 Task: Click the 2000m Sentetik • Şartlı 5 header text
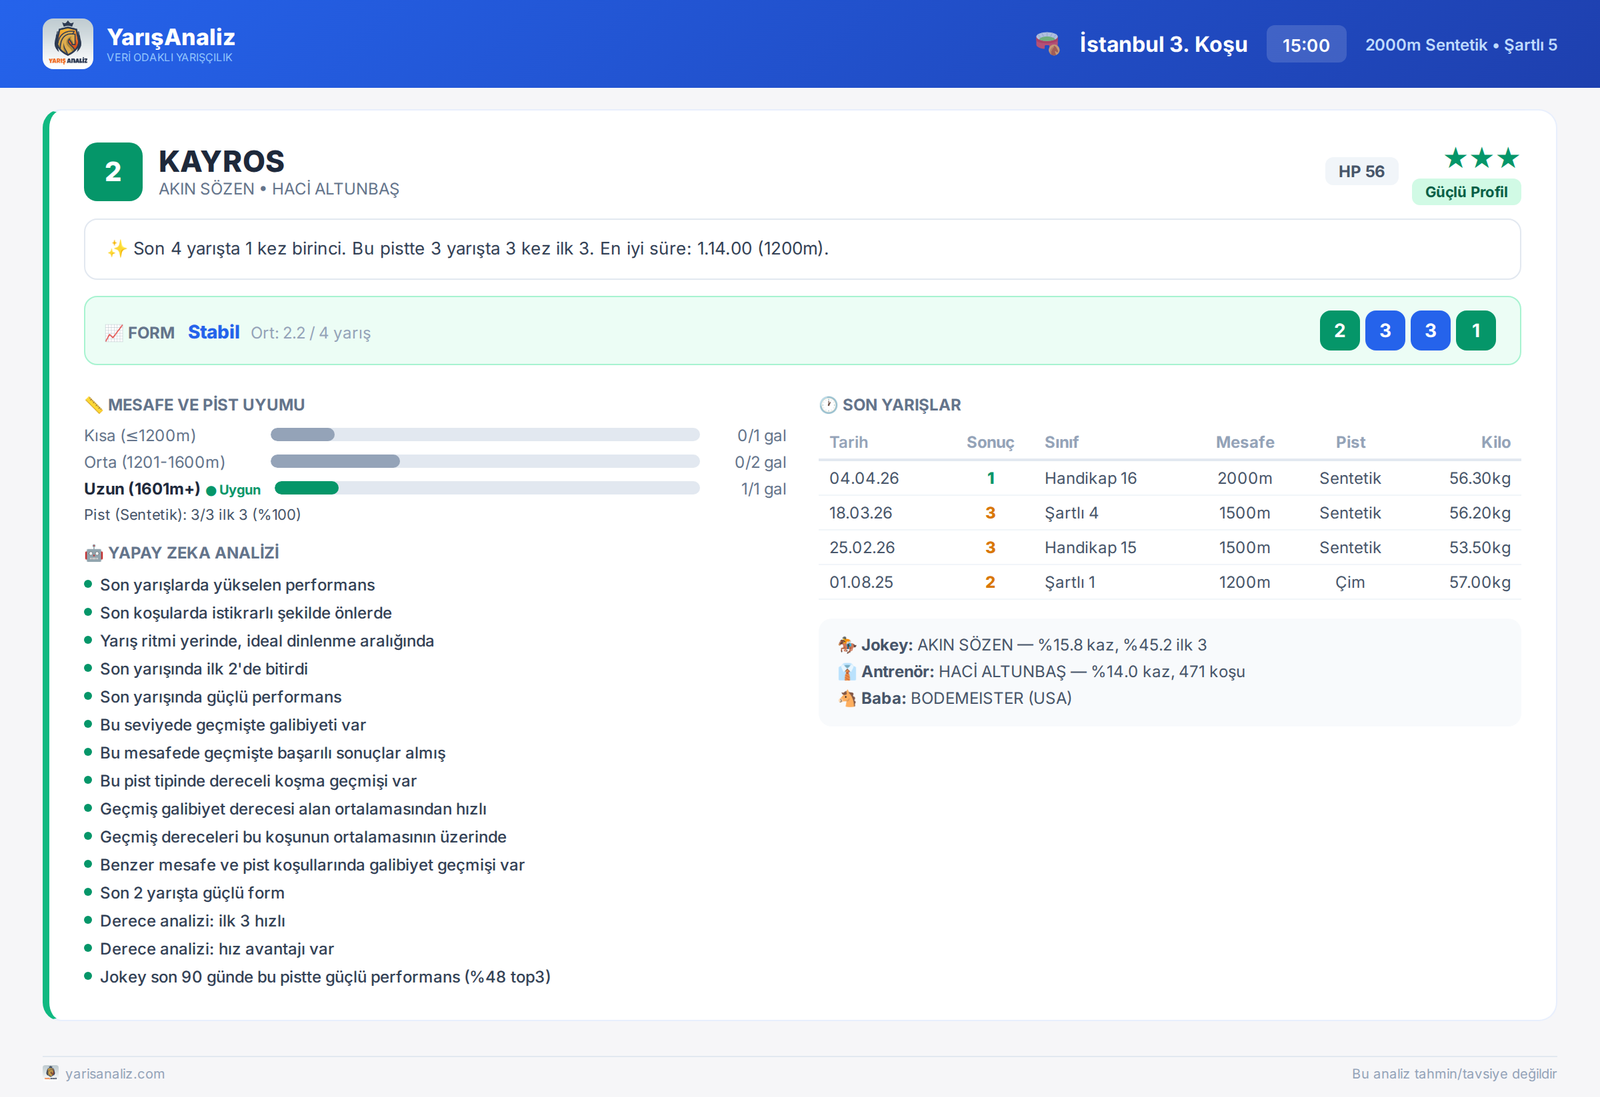[x=1461, y=45]
